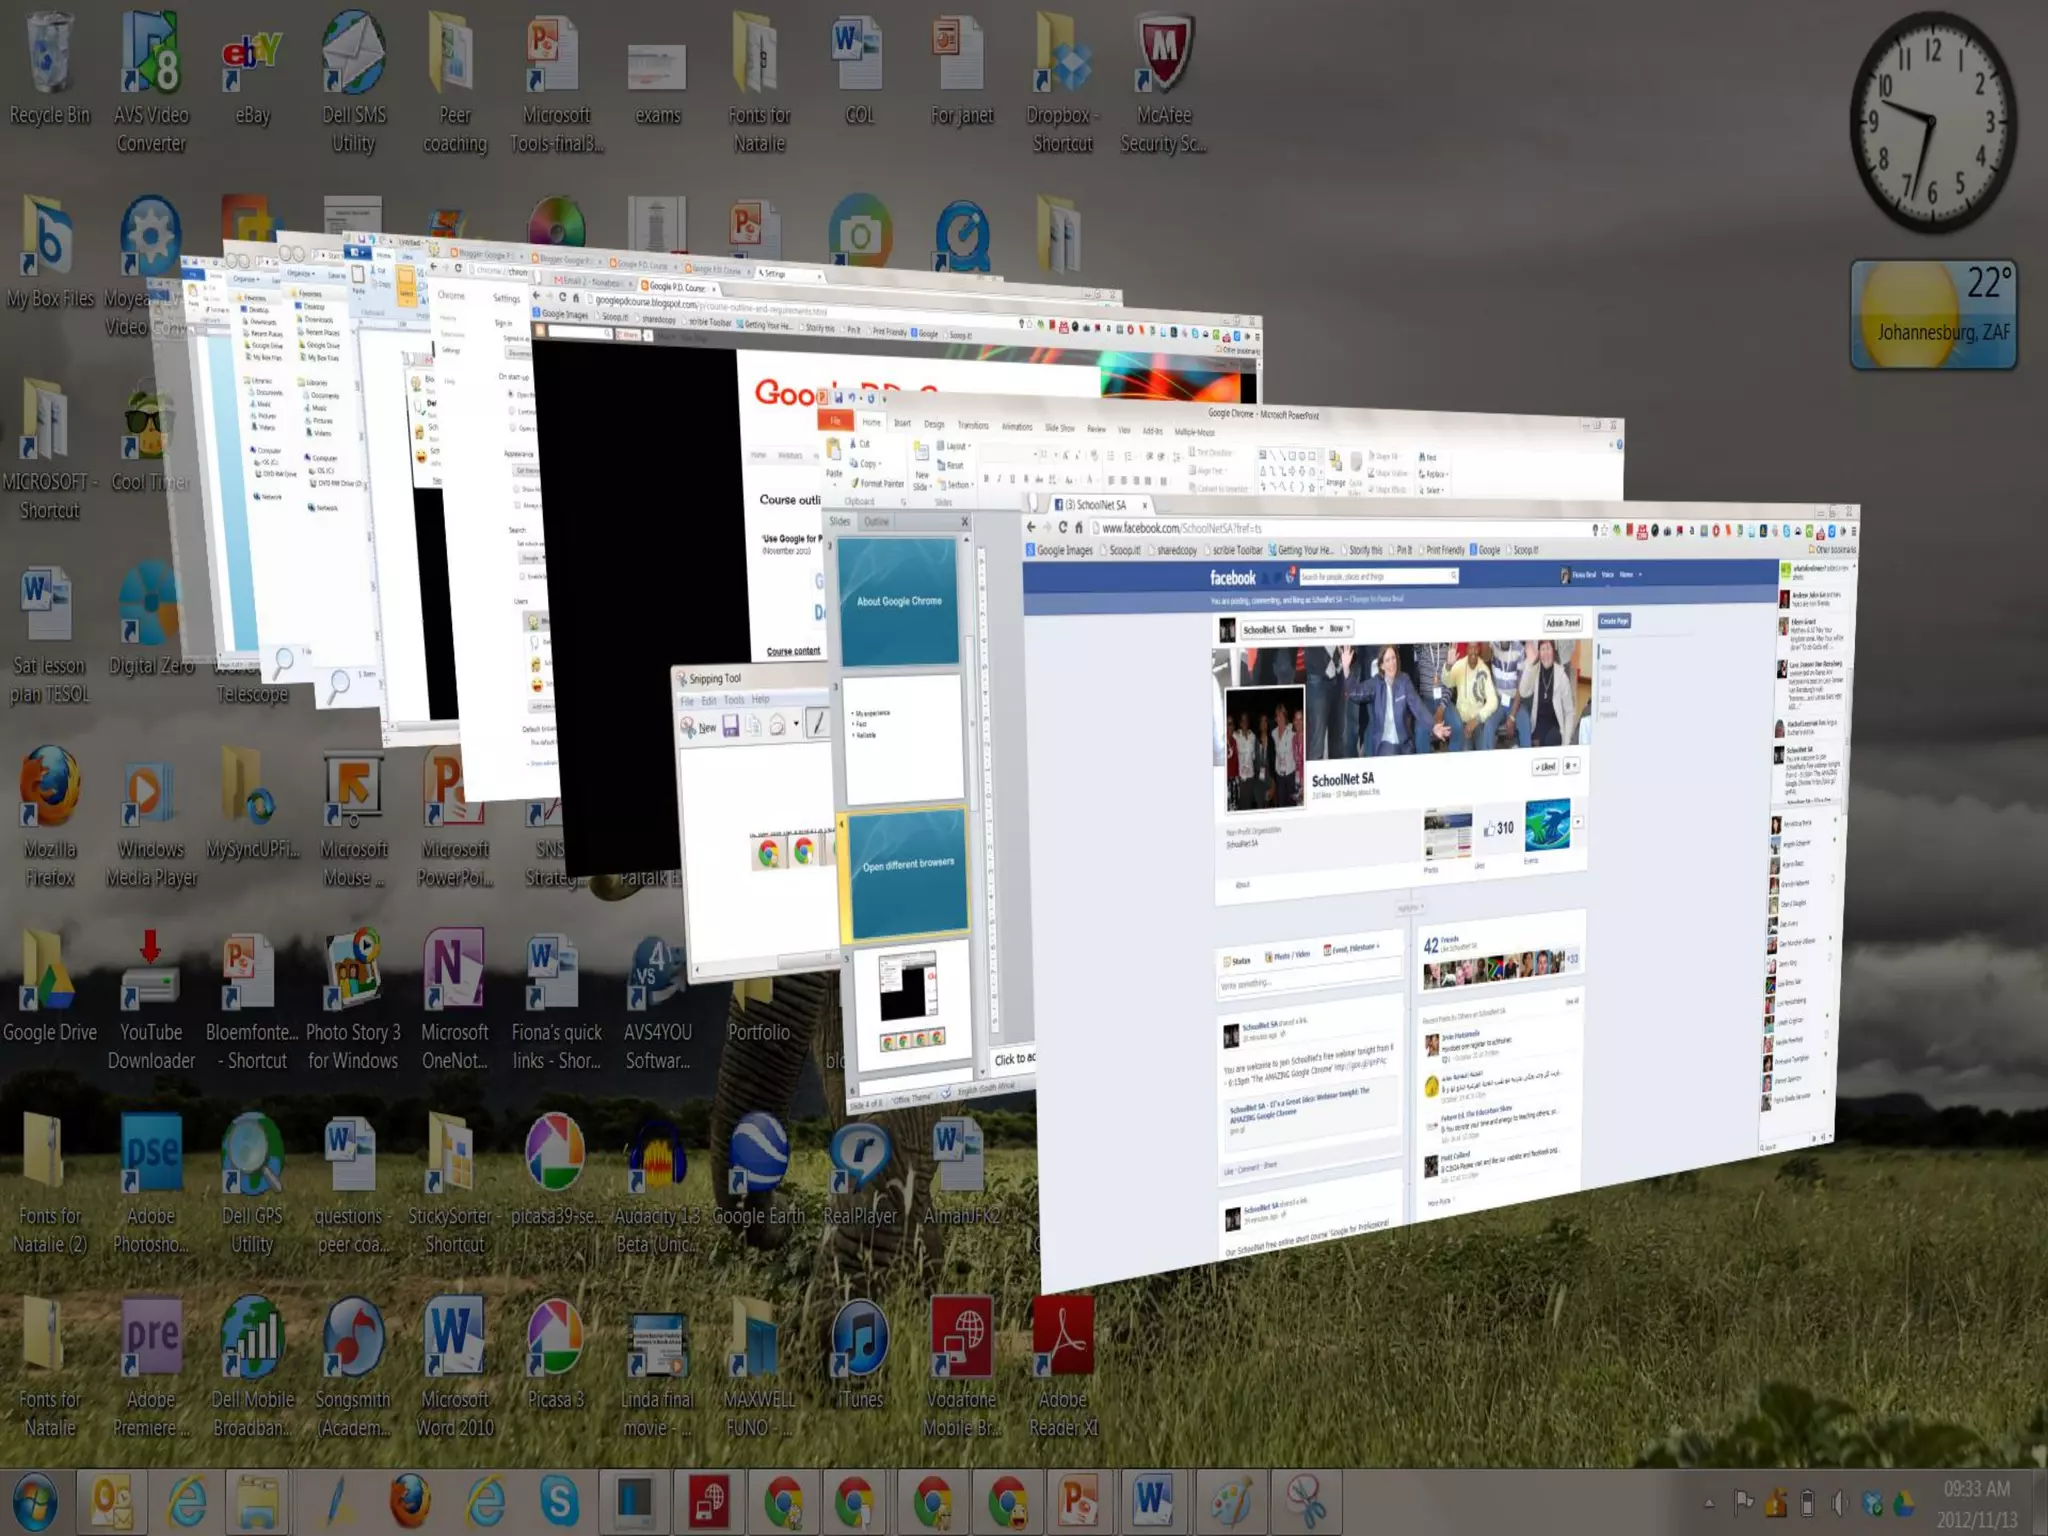Open the Tools menu in Snipping Tool

pos(734,700)
